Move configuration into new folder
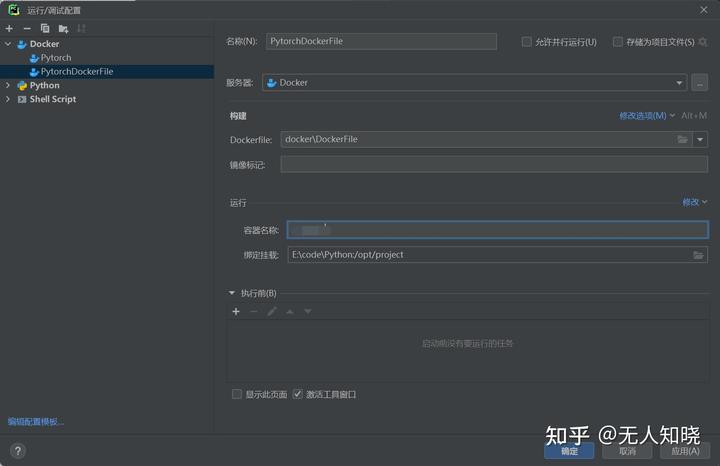The height and width of the screenshot is (466, 720). (63, 29)
